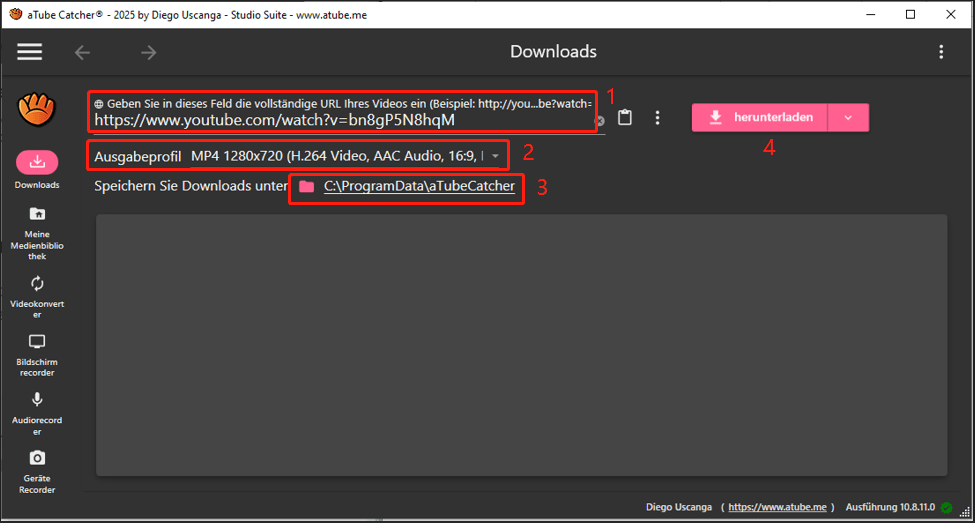Clear the URL field with the x icon
Screen dimensions: 975x523
coord(600,121)
